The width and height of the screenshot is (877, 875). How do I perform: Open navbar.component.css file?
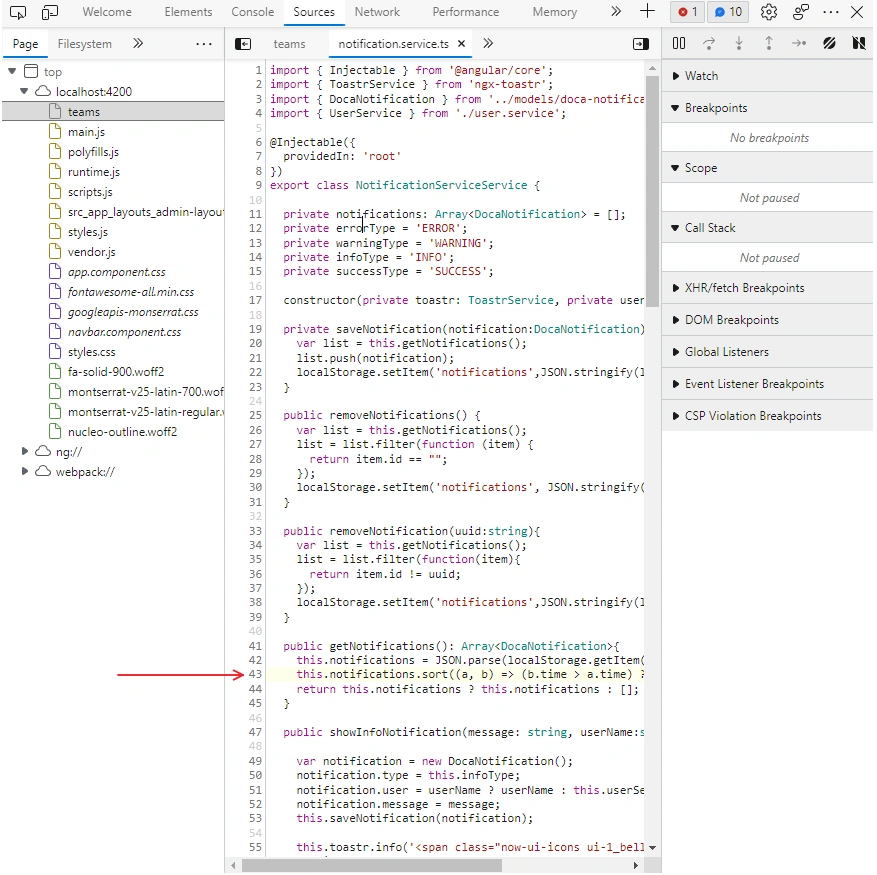124,332
